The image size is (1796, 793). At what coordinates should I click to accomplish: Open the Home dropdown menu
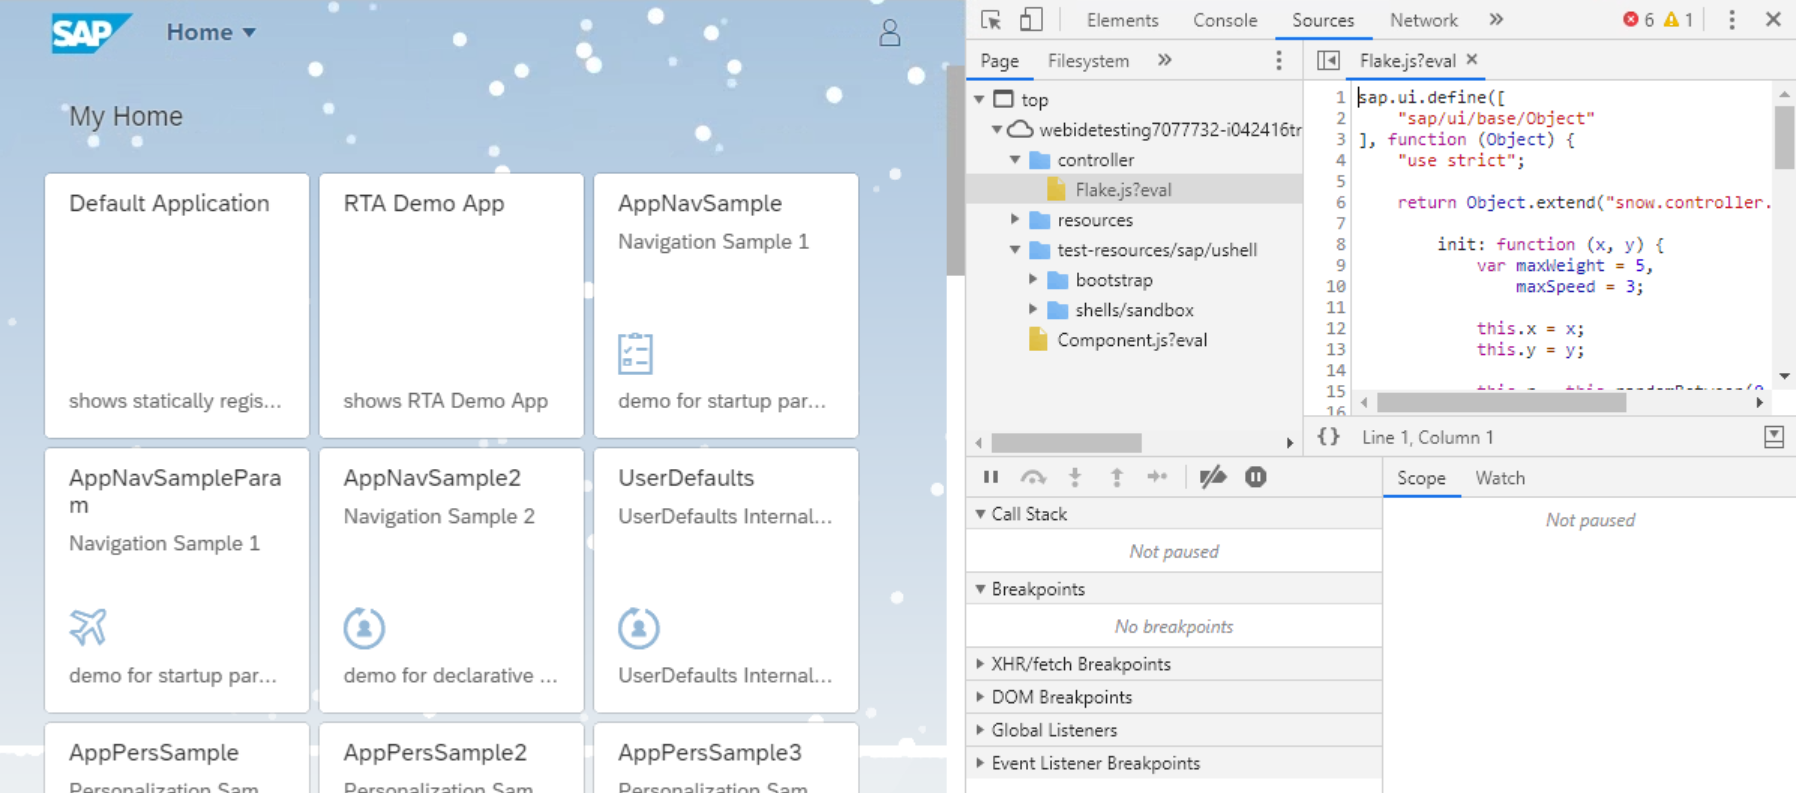coord(211,33)
